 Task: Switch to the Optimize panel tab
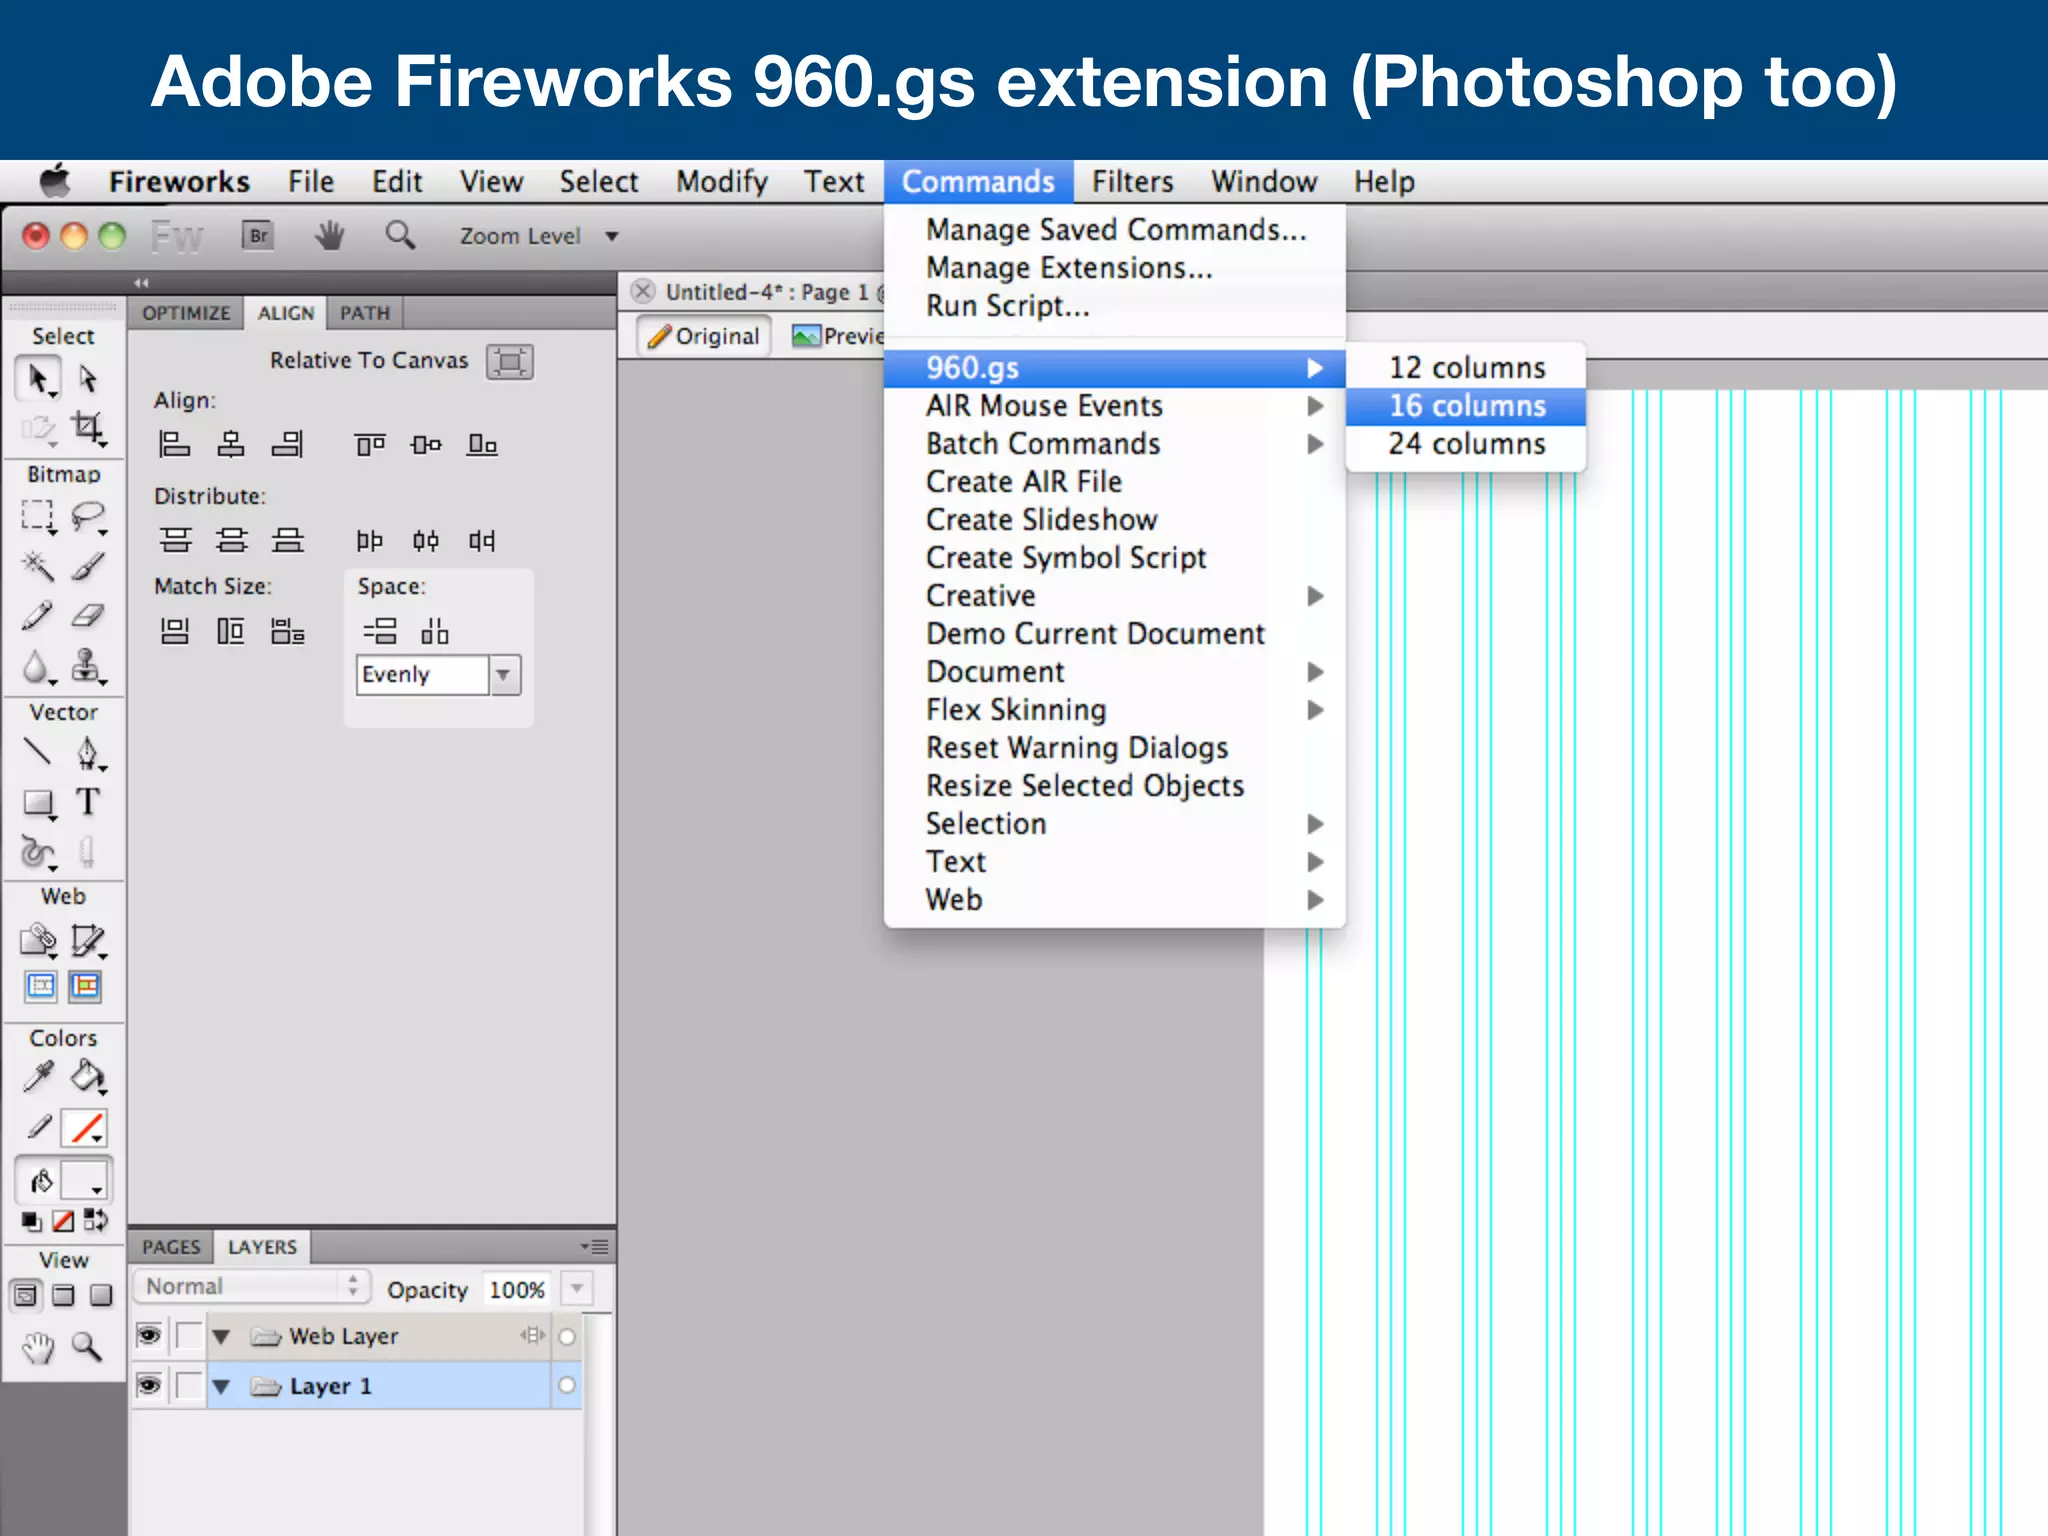pyautogui.click(x=186, y=313)
